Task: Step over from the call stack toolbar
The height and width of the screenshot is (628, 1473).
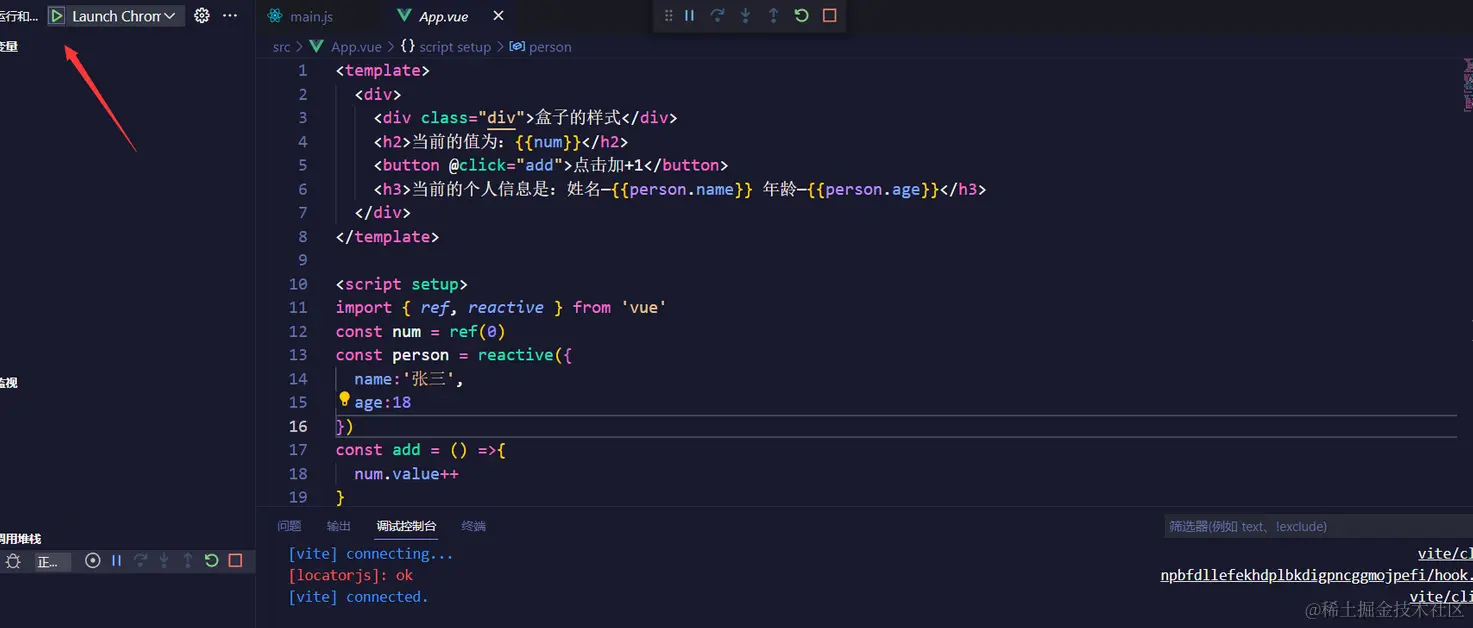Action: click(x=140, y=561)
